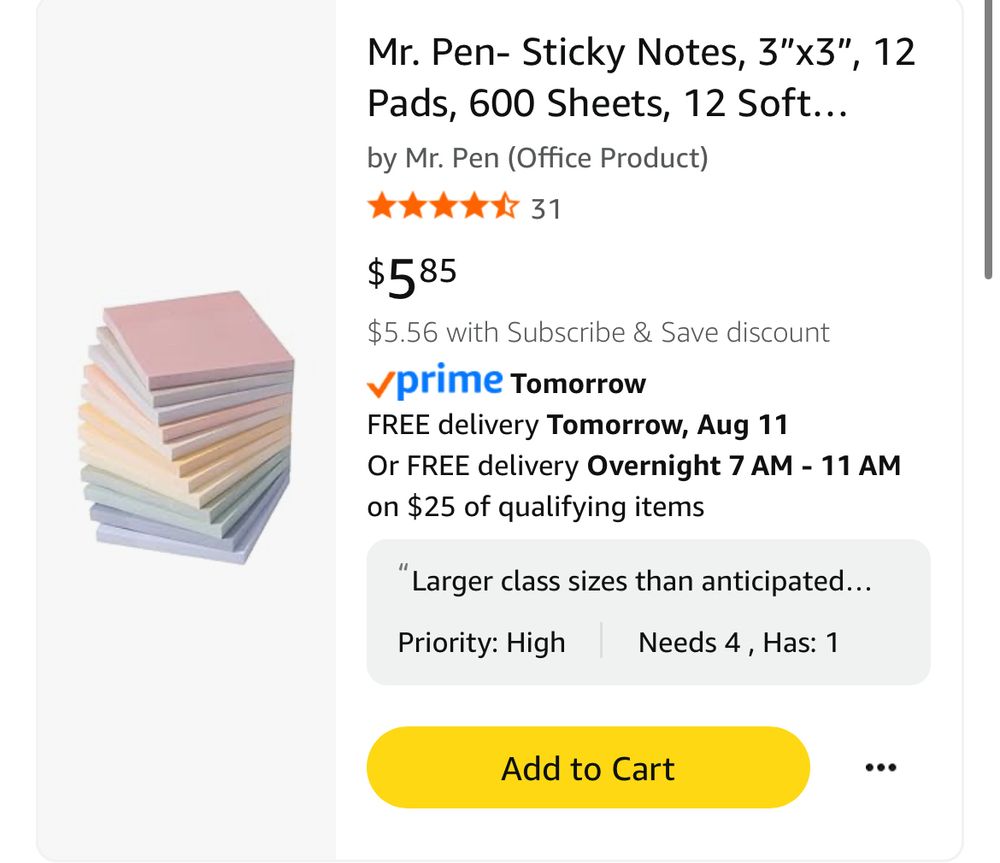Viewport: 1000px width, 863px height.
Task: Select the Priority: High label
Action: pos(481,642)
